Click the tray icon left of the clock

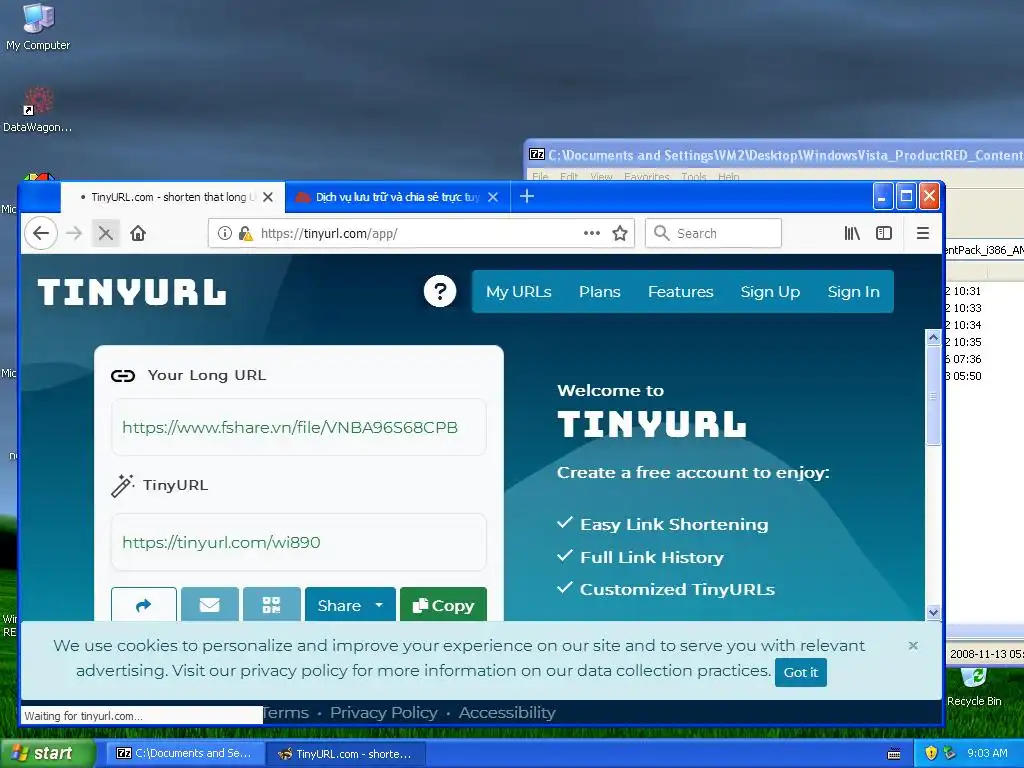[950, 753]
